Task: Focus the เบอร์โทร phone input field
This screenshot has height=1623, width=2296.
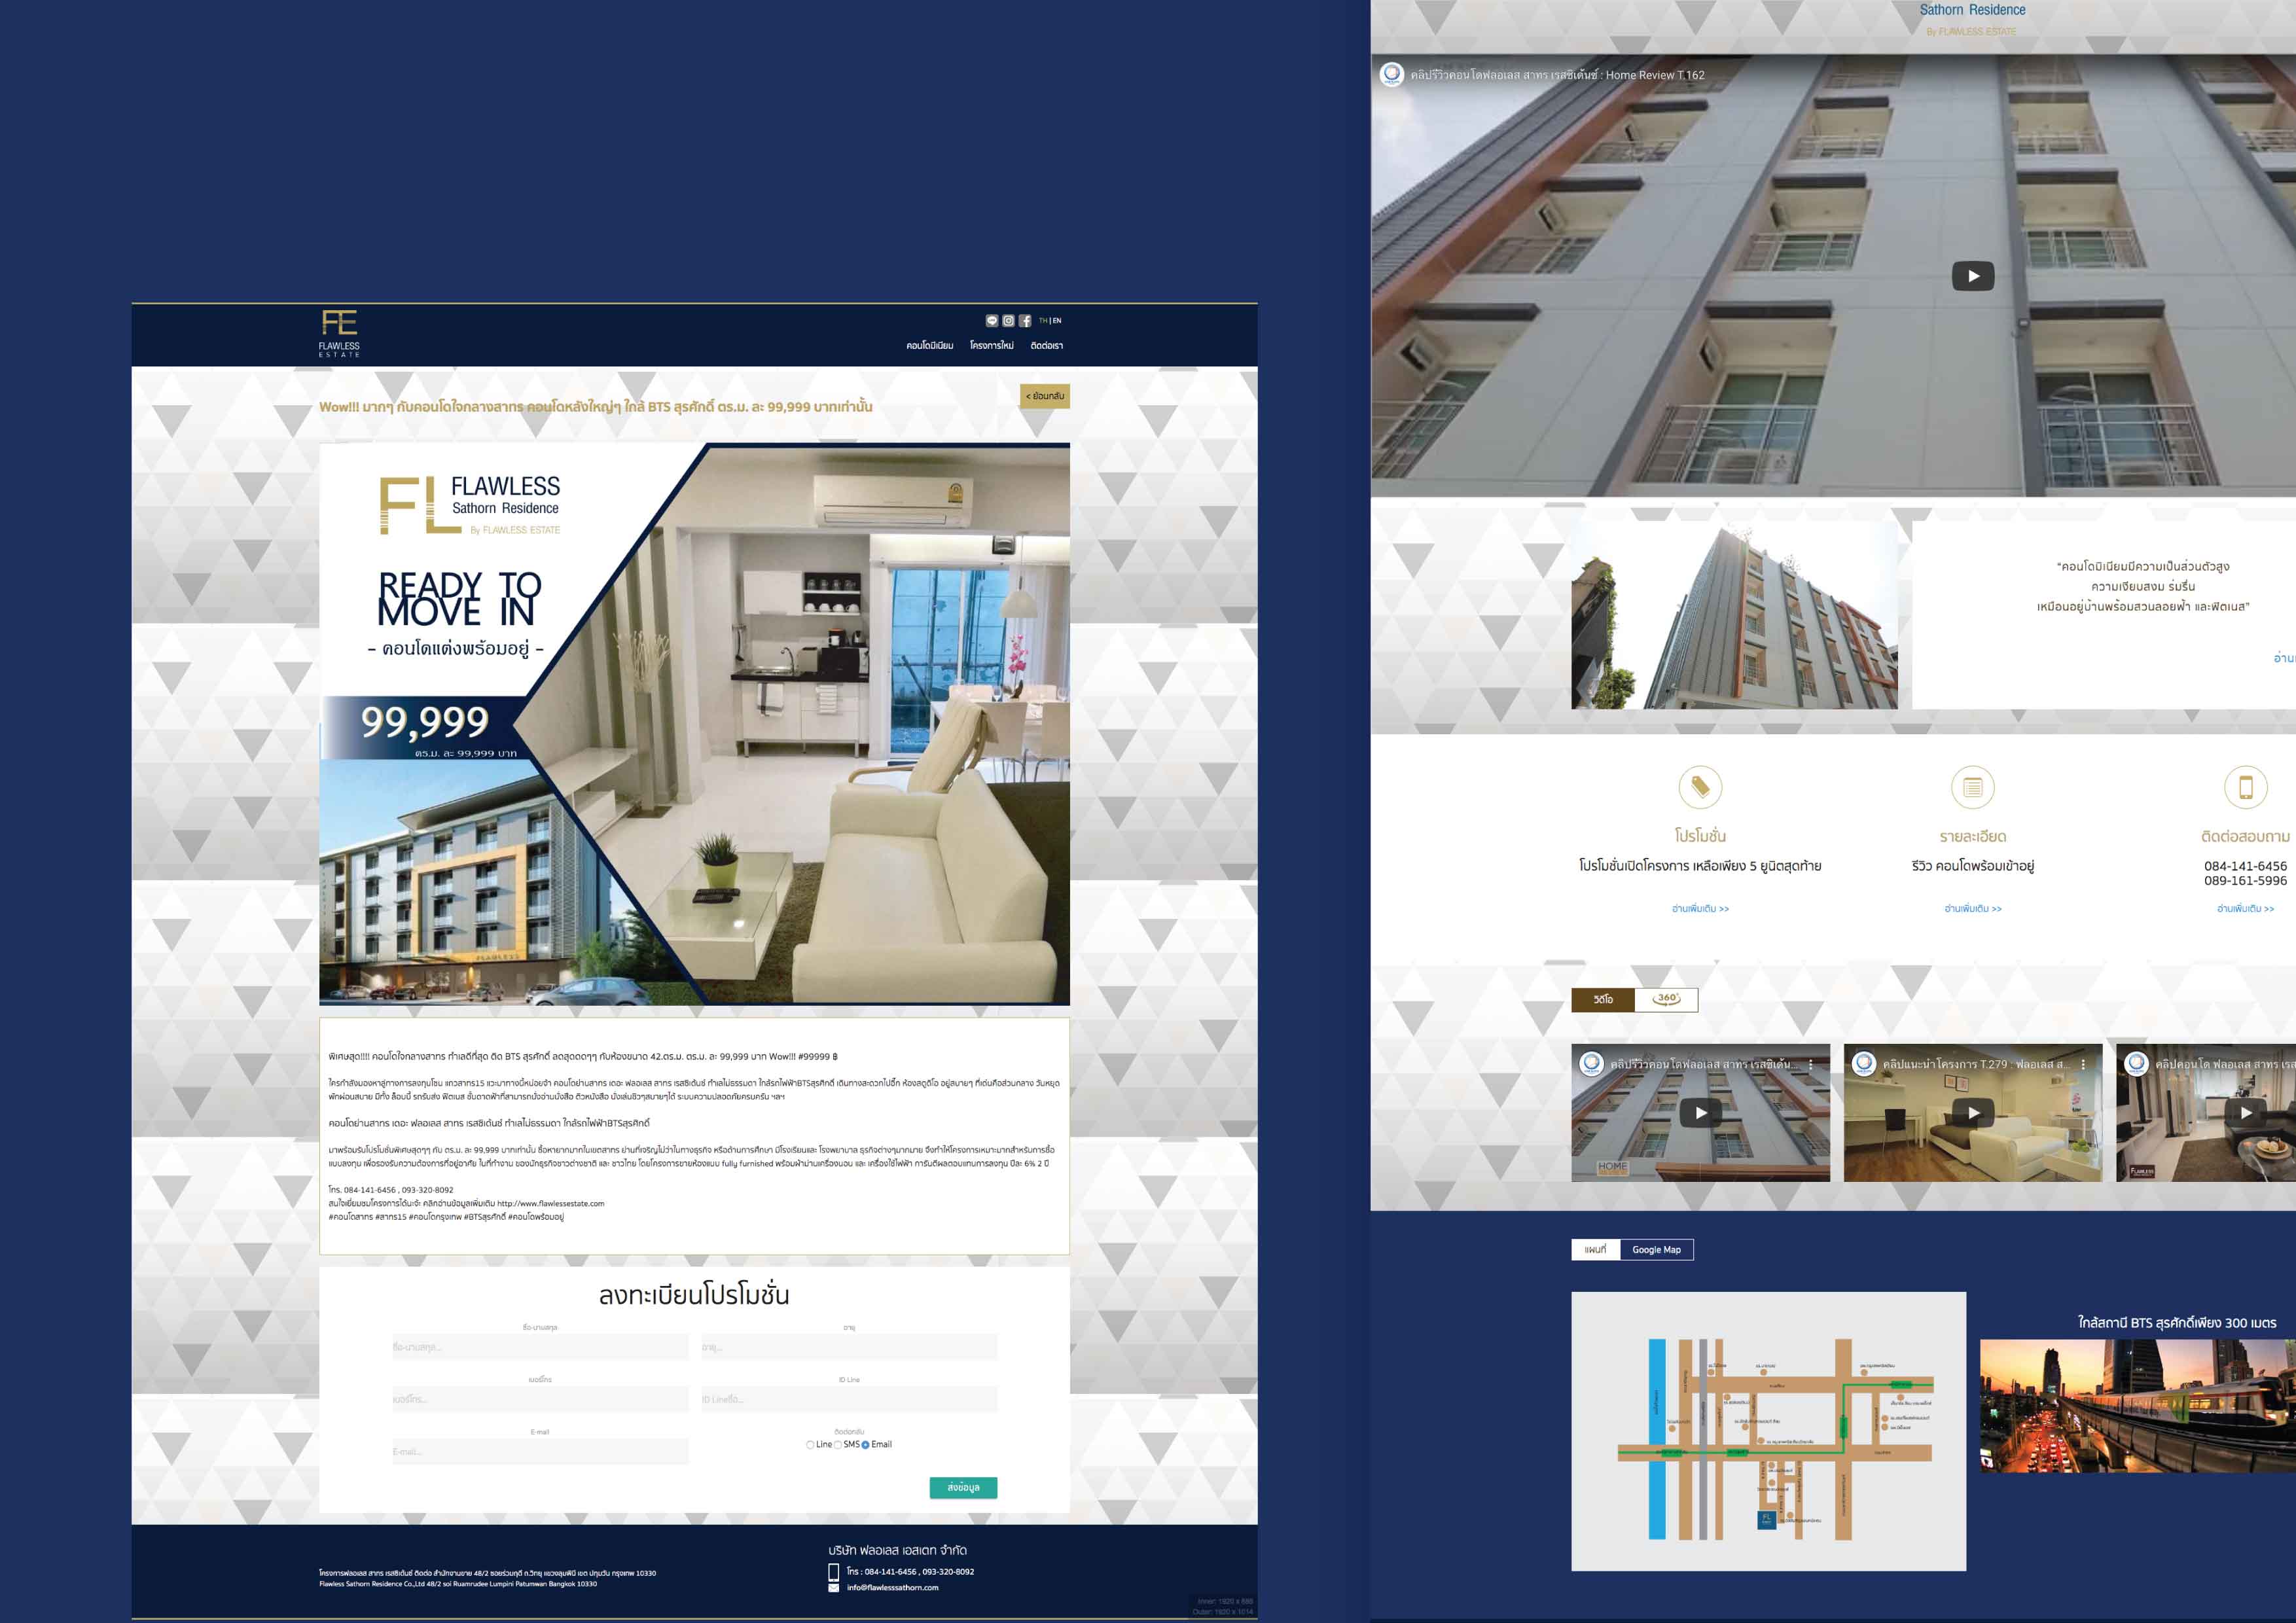Action: click(x=540, y=1399)
